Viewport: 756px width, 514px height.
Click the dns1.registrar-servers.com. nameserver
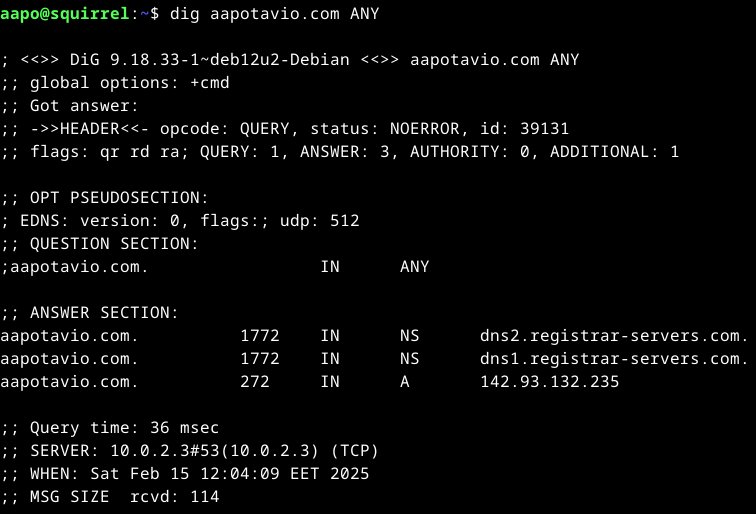[x=614, y=359]
